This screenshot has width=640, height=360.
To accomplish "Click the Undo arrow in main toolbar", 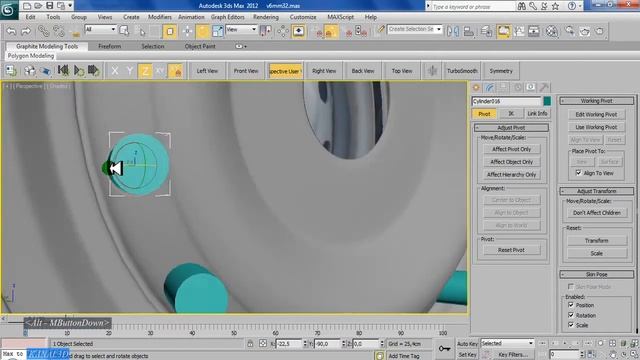I will (11, 31).
